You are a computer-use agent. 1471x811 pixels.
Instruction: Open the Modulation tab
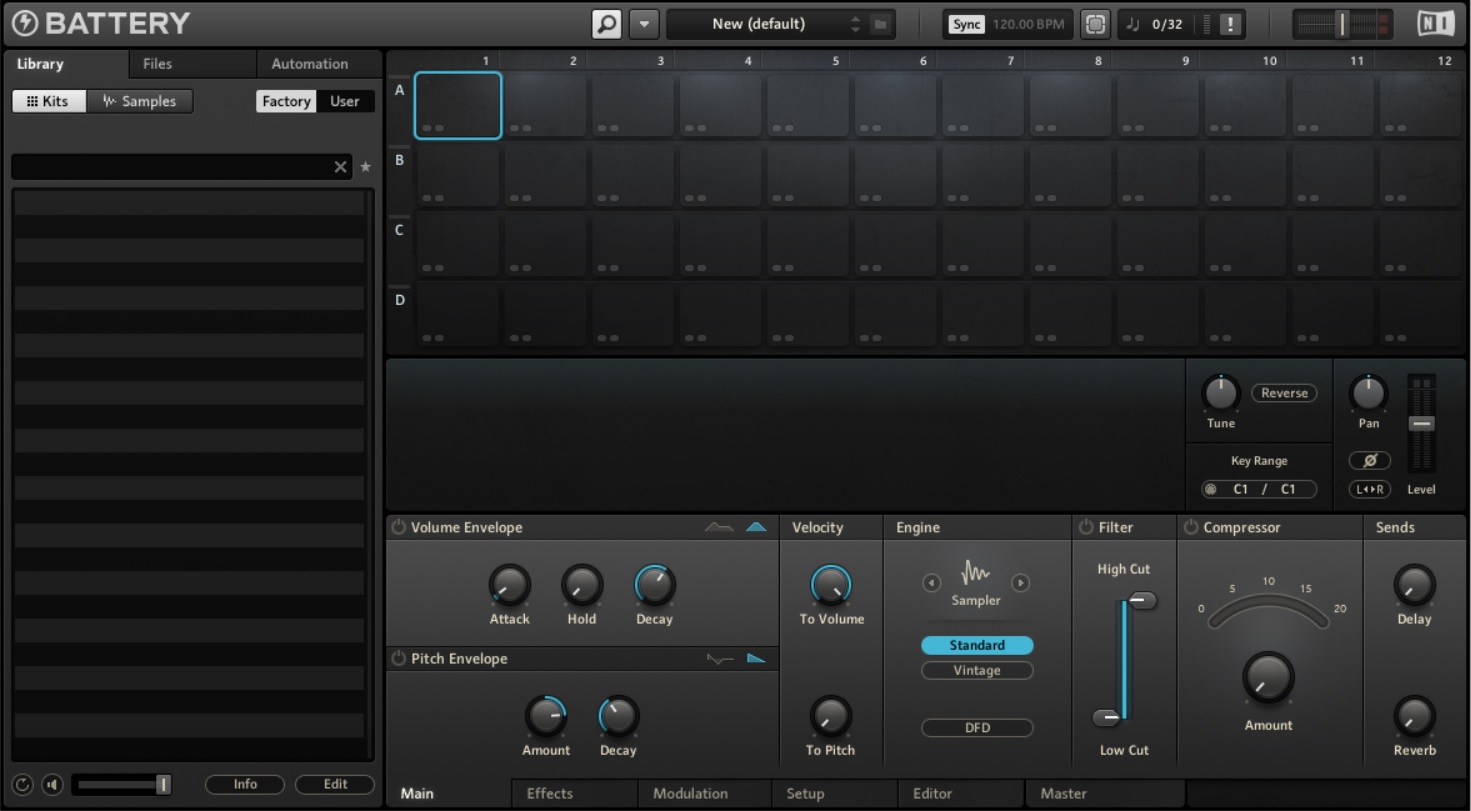coord(690,794)
